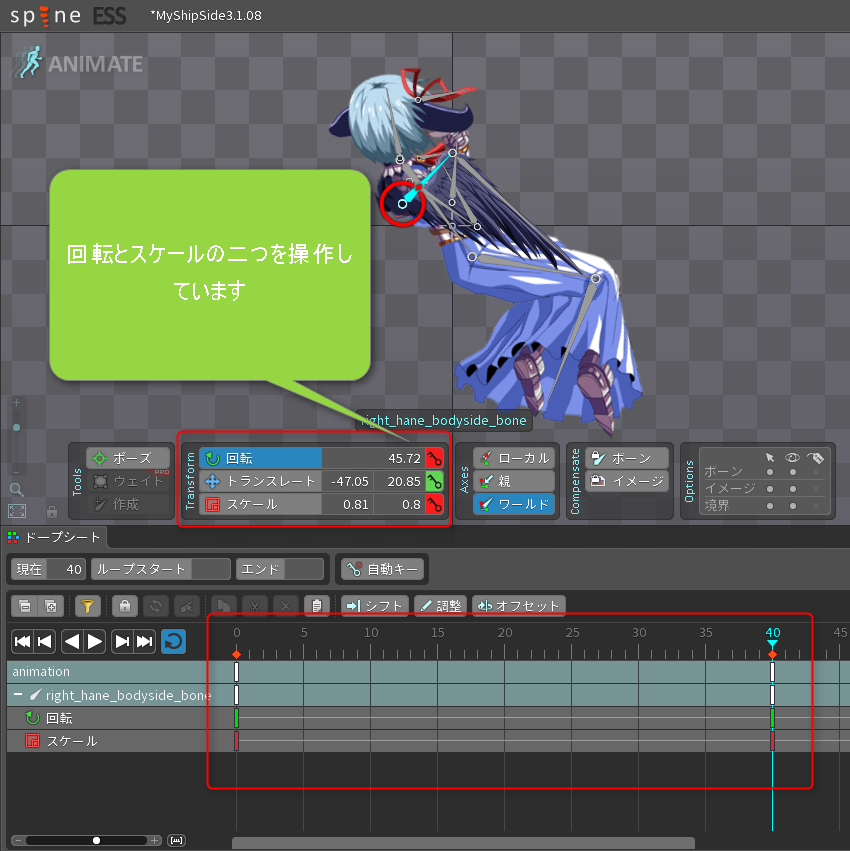This screenshot has width=850, height=851.
Task: Select the 作成 (Create) tool
Action: [128, 504]
